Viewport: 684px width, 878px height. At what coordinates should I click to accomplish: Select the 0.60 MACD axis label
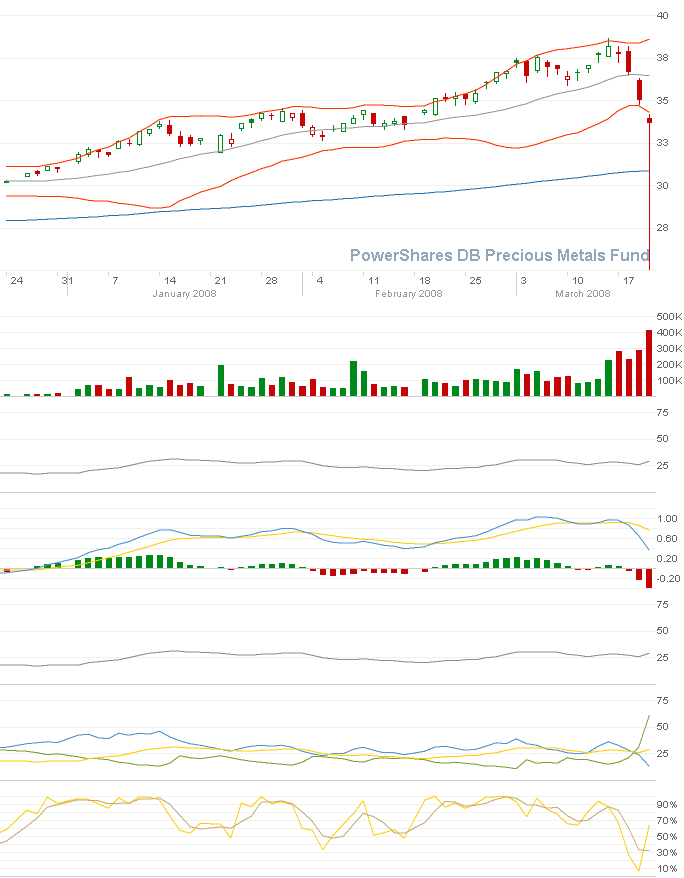[x=667, y=539]
